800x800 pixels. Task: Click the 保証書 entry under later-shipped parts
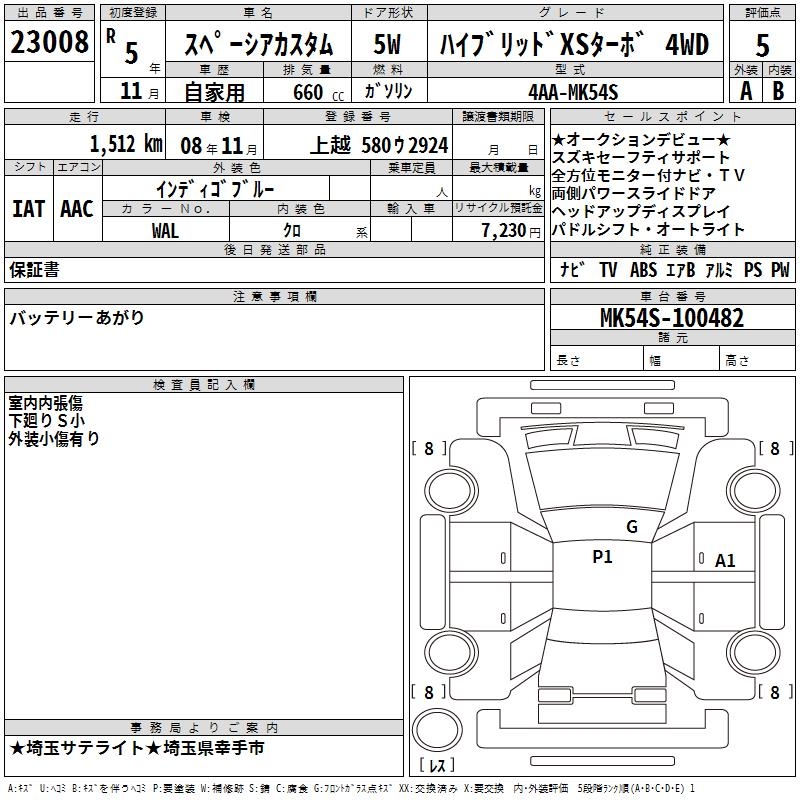click(x=34, y=270)
